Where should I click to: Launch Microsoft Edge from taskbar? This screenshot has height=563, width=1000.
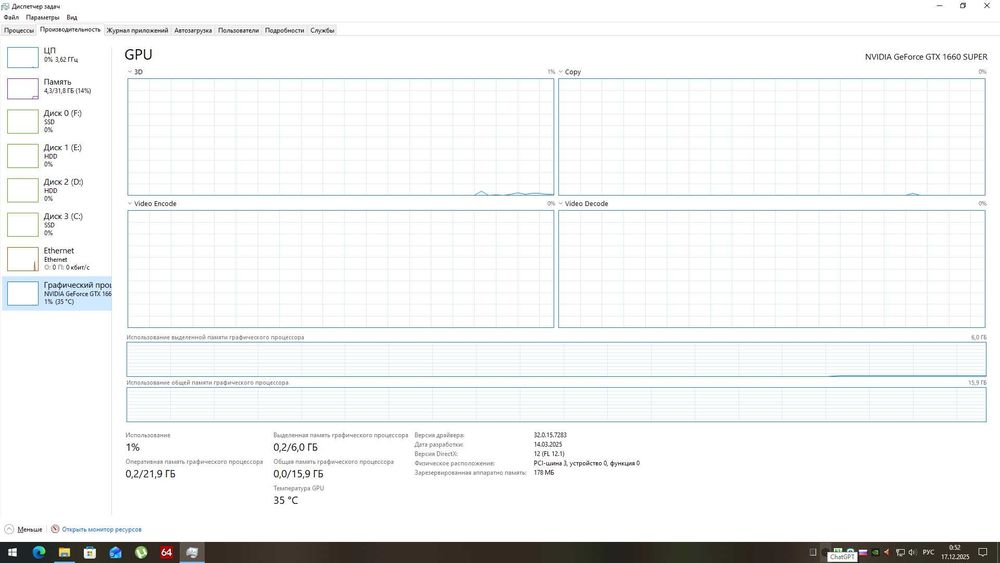coord(39,552)
